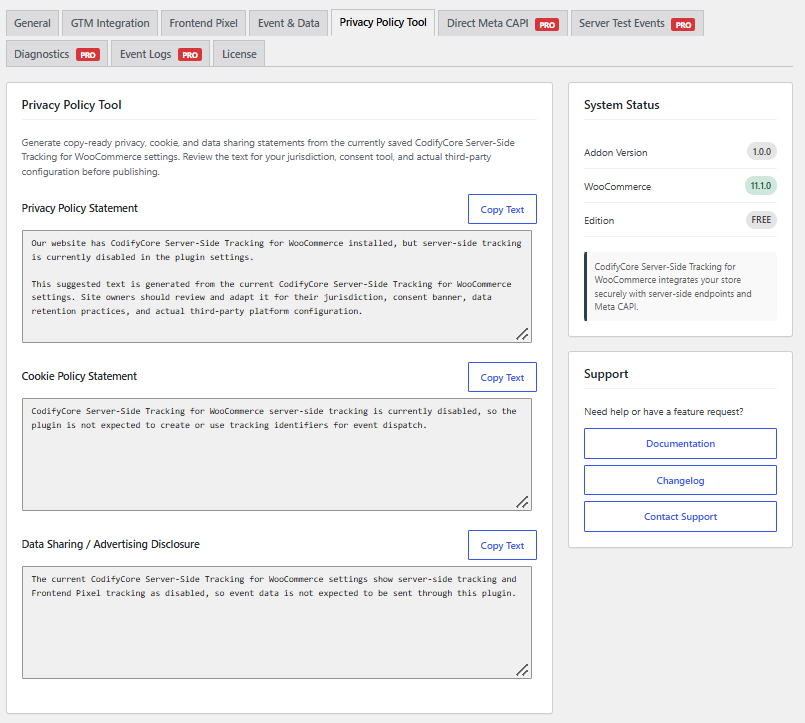Click the WooCommerce label in System Status
The width and height of the screenshot is (805, 723).
pyautogui.click(x=617, y=186)
